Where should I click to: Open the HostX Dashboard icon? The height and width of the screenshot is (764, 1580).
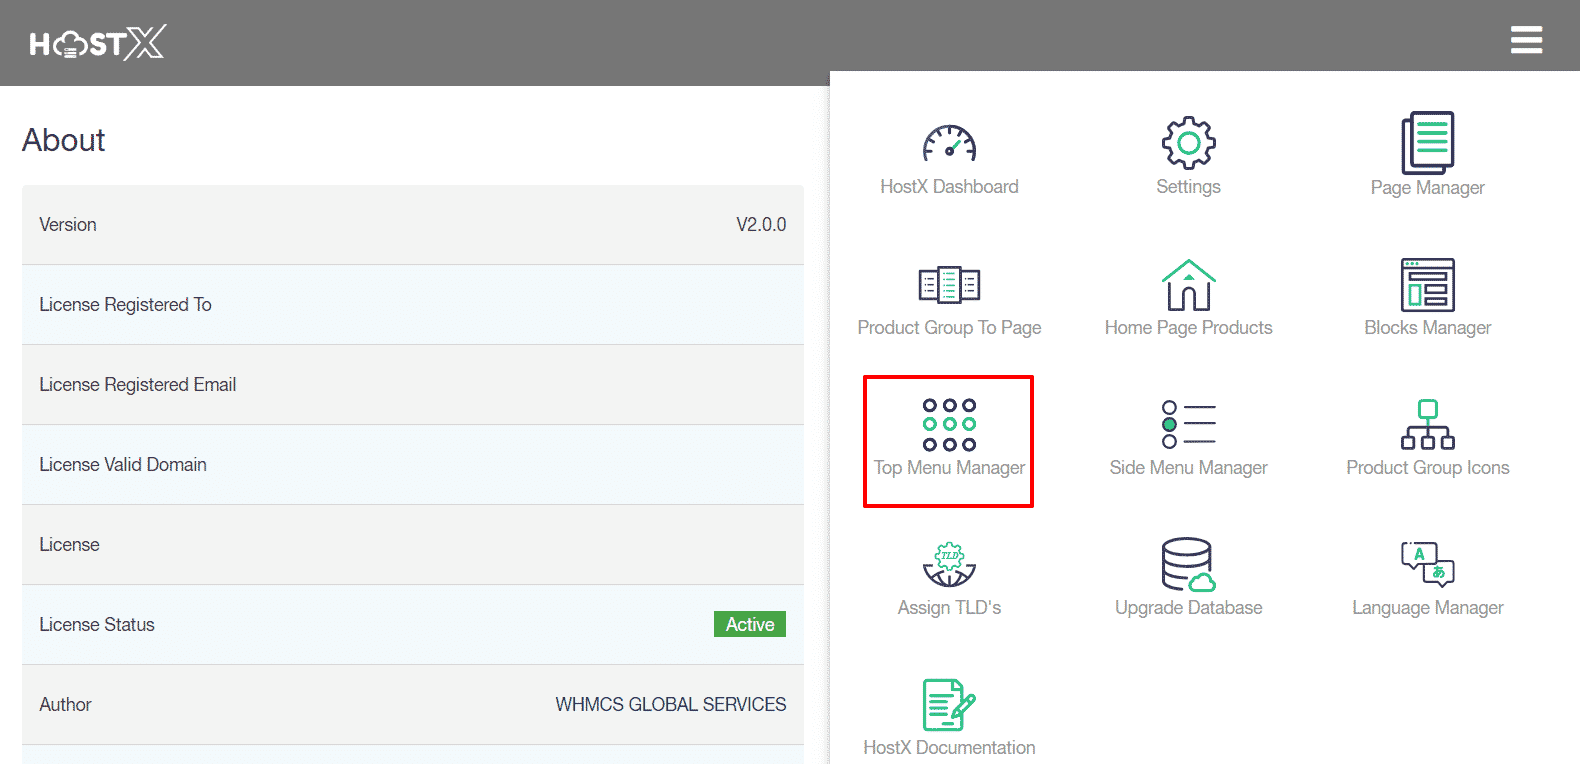(949, 144)
